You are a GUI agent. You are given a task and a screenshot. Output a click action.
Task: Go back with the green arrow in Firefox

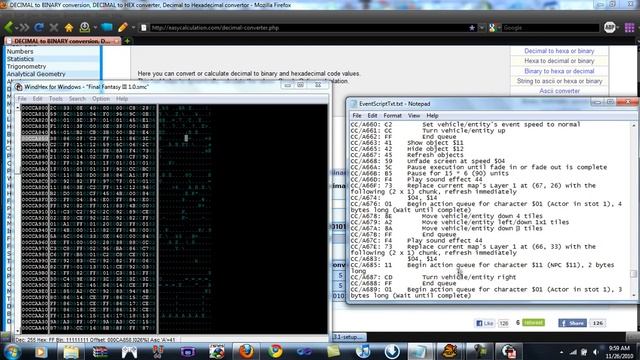pyautogui.click(x=8, y=27)
